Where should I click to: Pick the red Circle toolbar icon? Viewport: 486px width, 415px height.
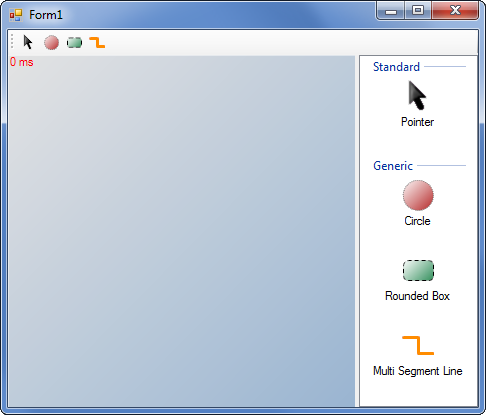click(x=51, y=43)
